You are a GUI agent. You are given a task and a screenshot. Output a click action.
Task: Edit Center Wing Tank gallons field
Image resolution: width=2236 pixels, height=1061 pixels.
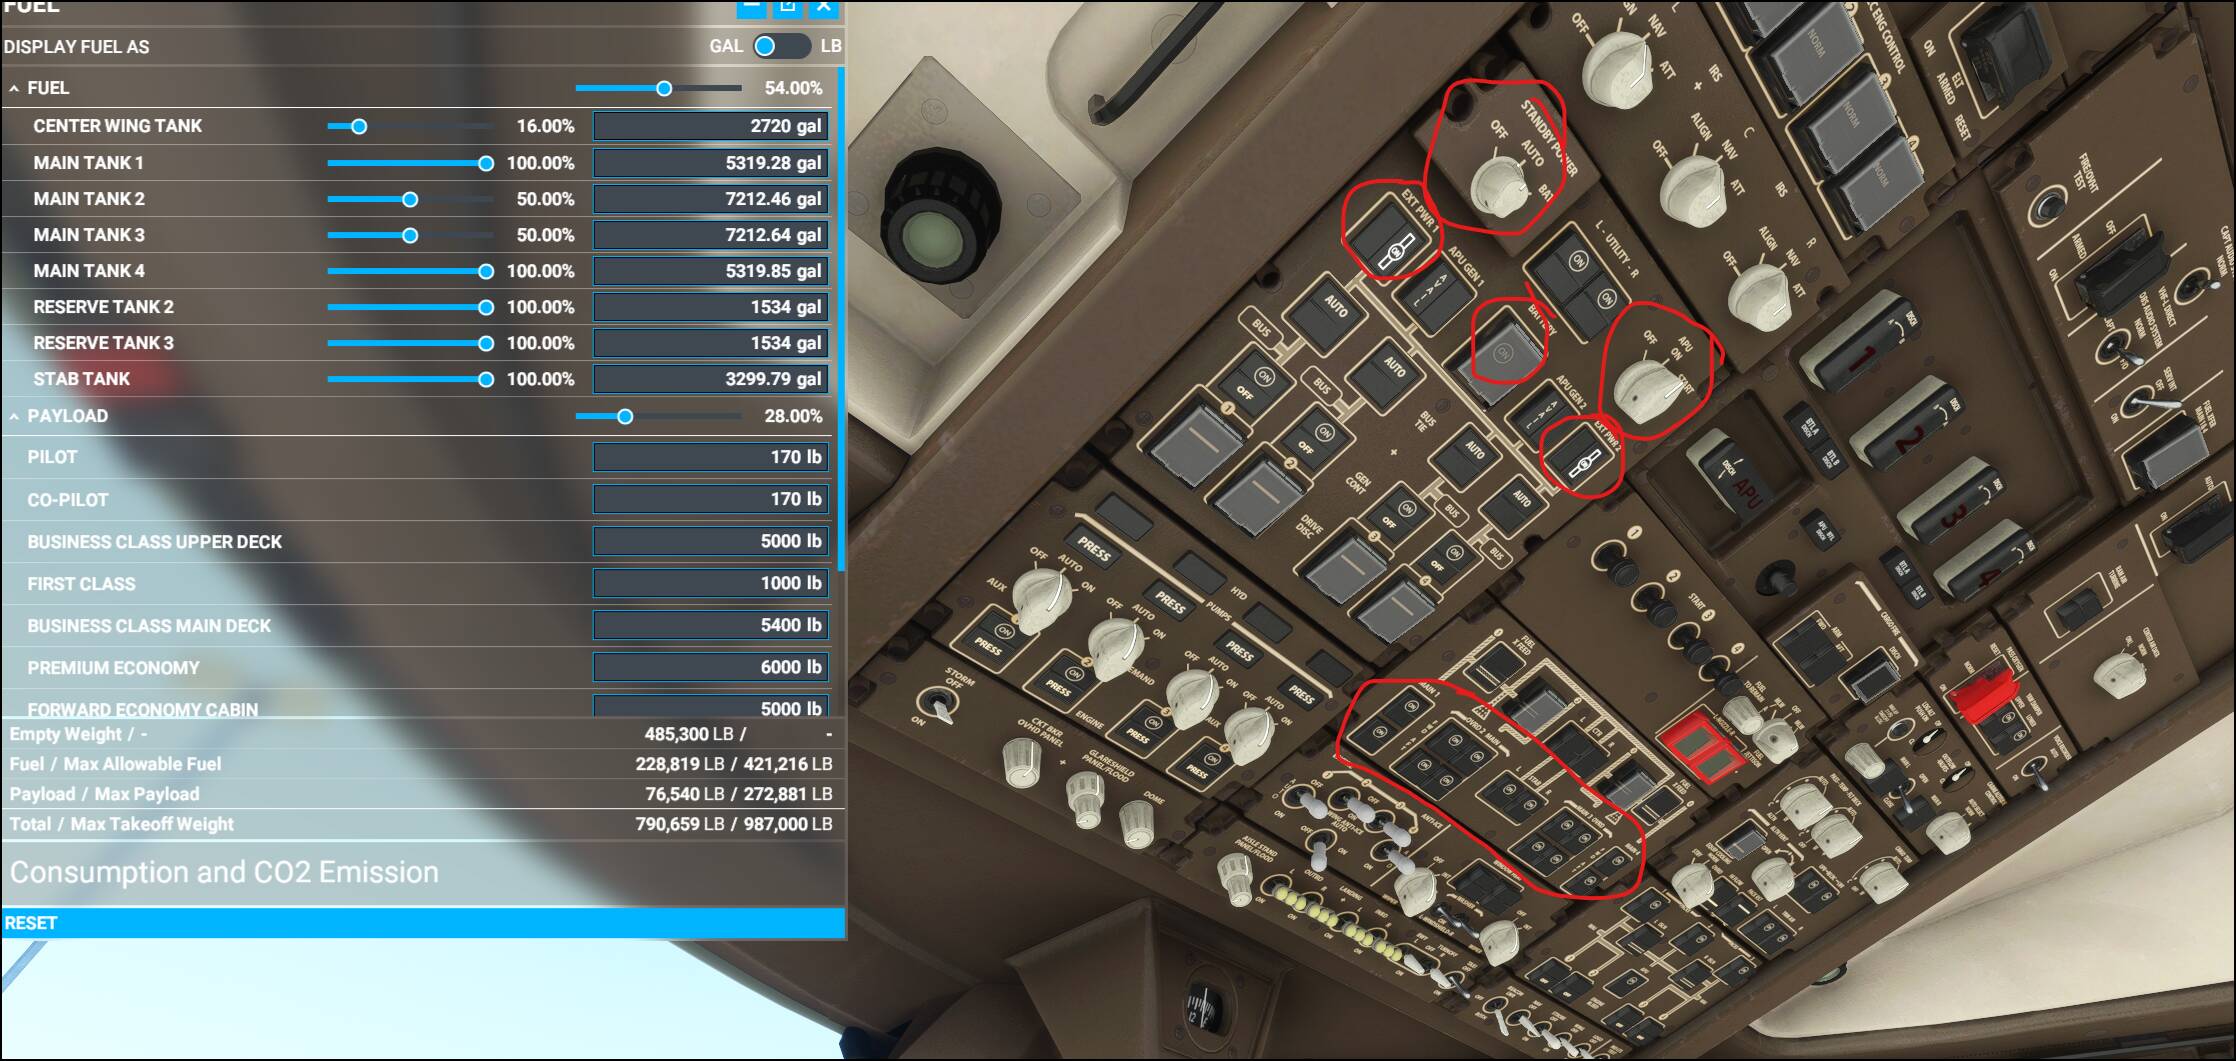coord(711,126)
